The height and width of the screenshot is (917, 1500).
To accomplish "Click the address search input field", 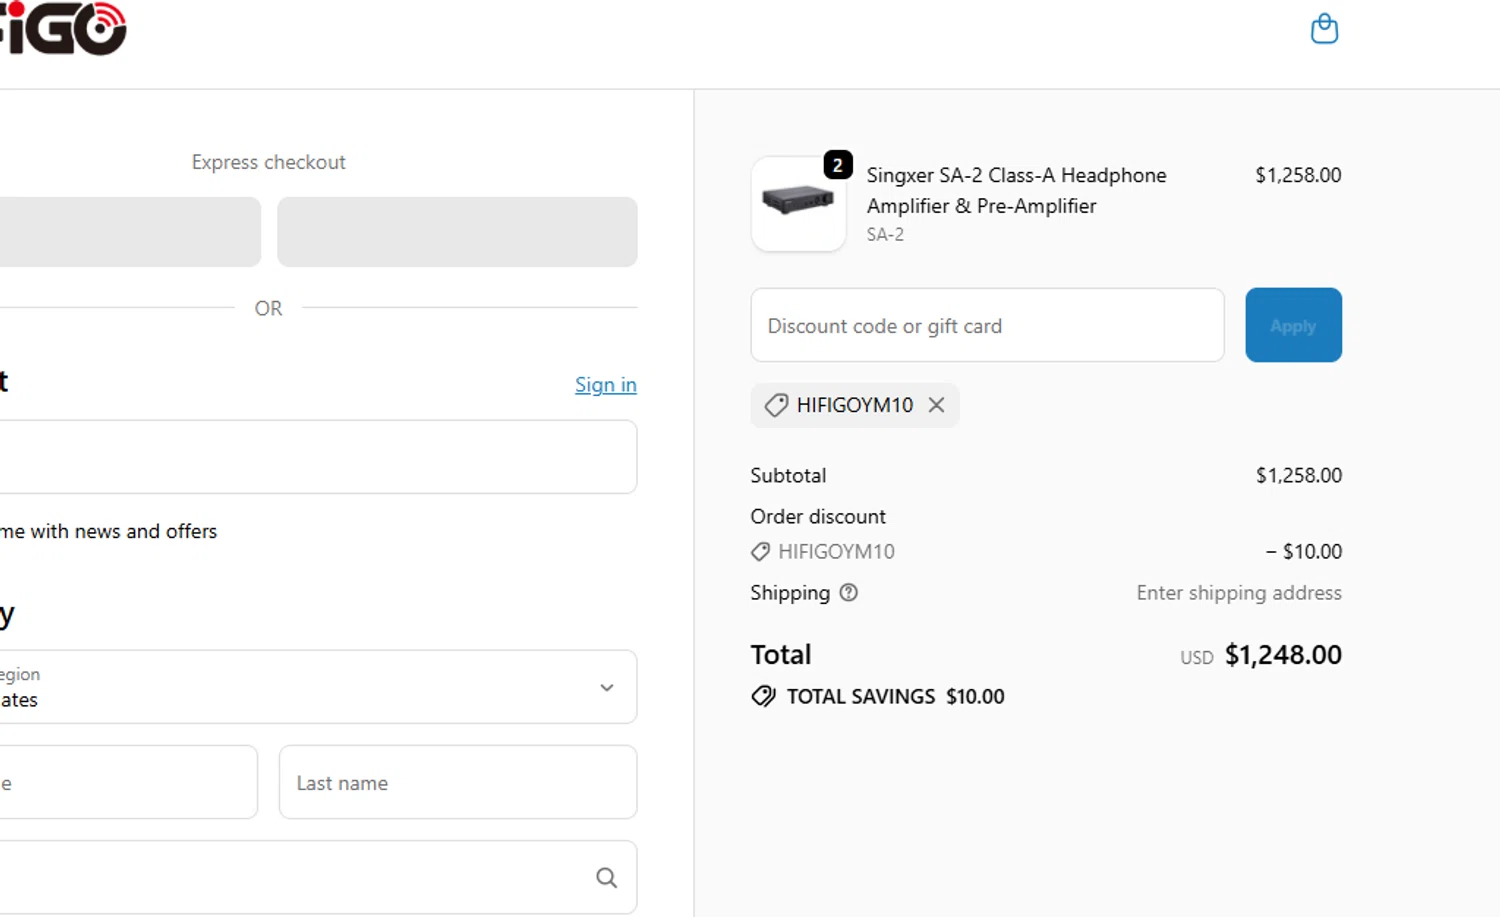I will (x=318, y=877).
